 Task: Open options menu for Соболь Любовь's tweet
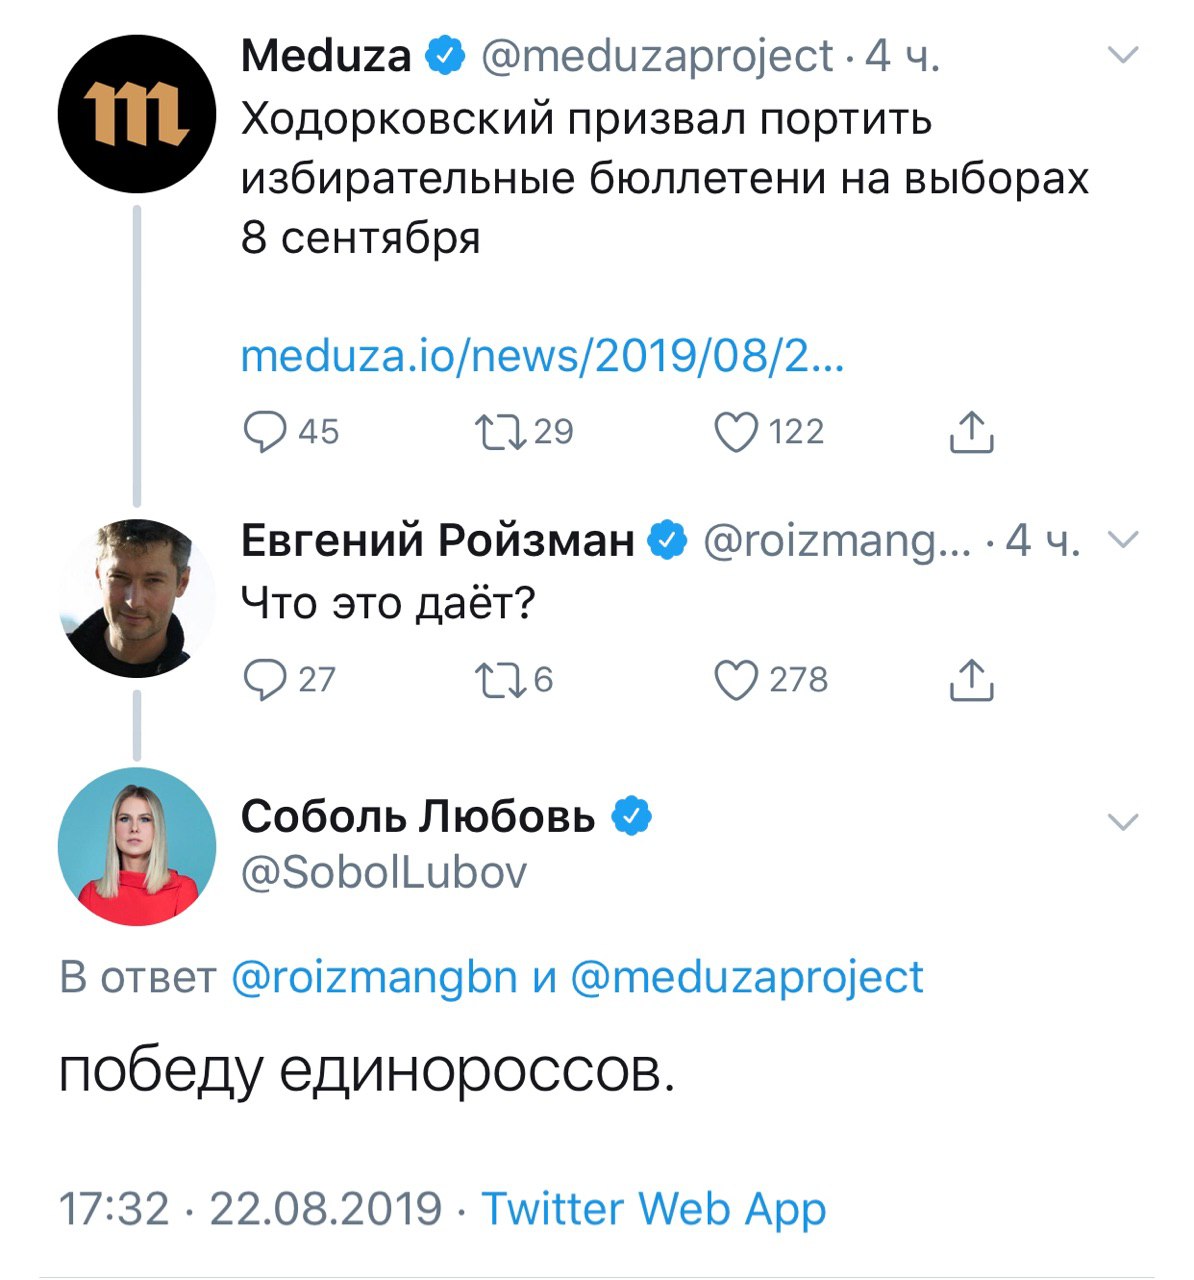coord(1125,822)
